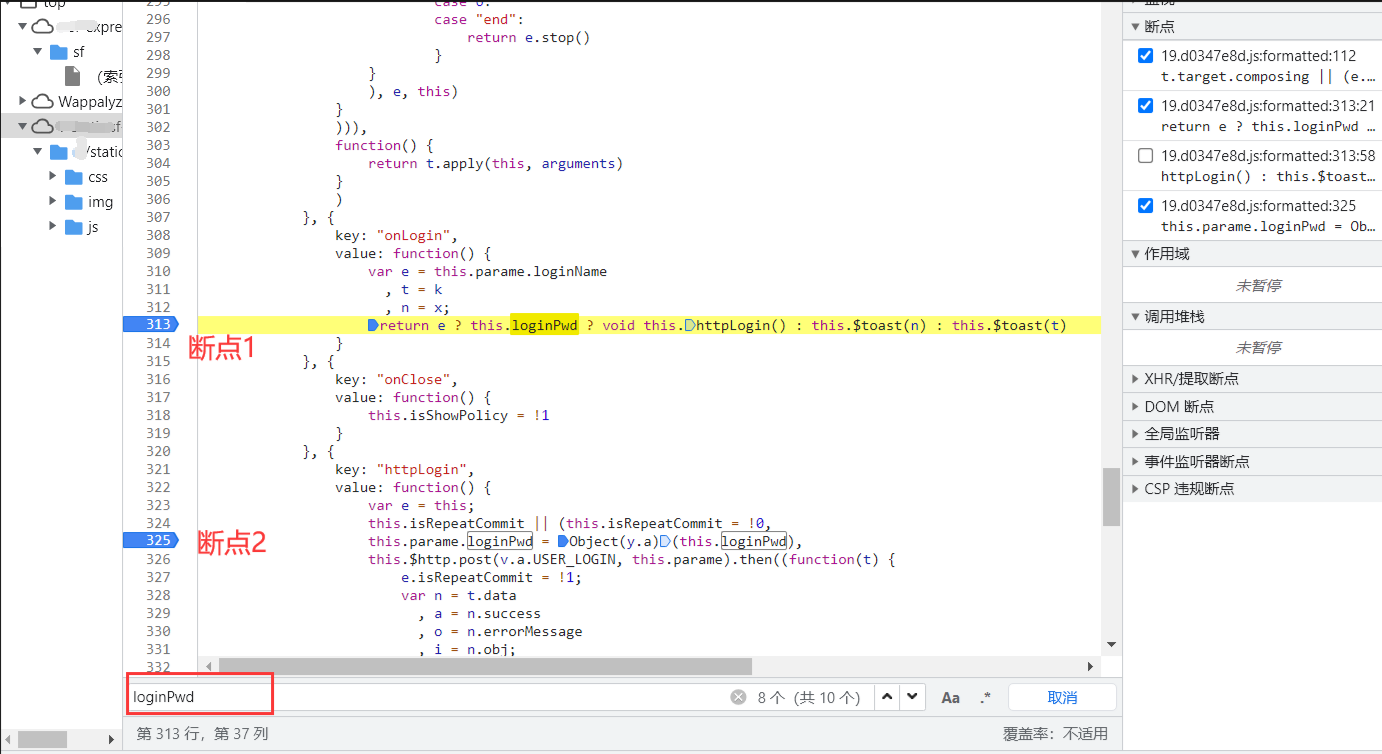This screenshot has width=1382, height=754.
Task: Select the img folder
Action: (x=100, y=202)
